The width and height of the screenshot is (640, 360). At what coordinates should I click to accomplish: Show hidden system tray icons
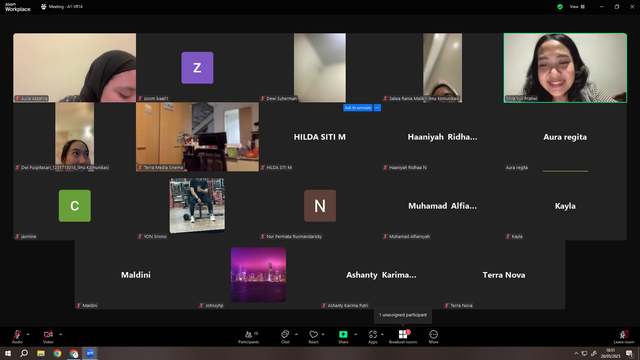point(576,353)
